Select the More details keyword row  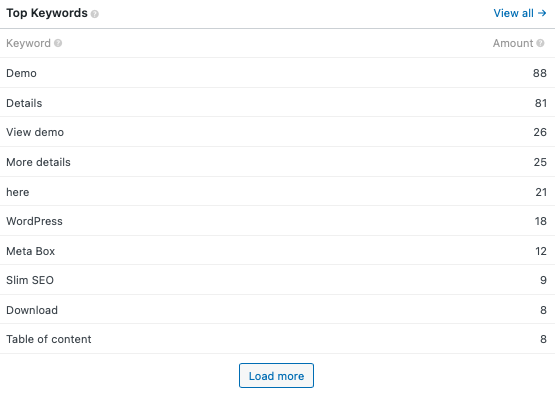(278, 162)
